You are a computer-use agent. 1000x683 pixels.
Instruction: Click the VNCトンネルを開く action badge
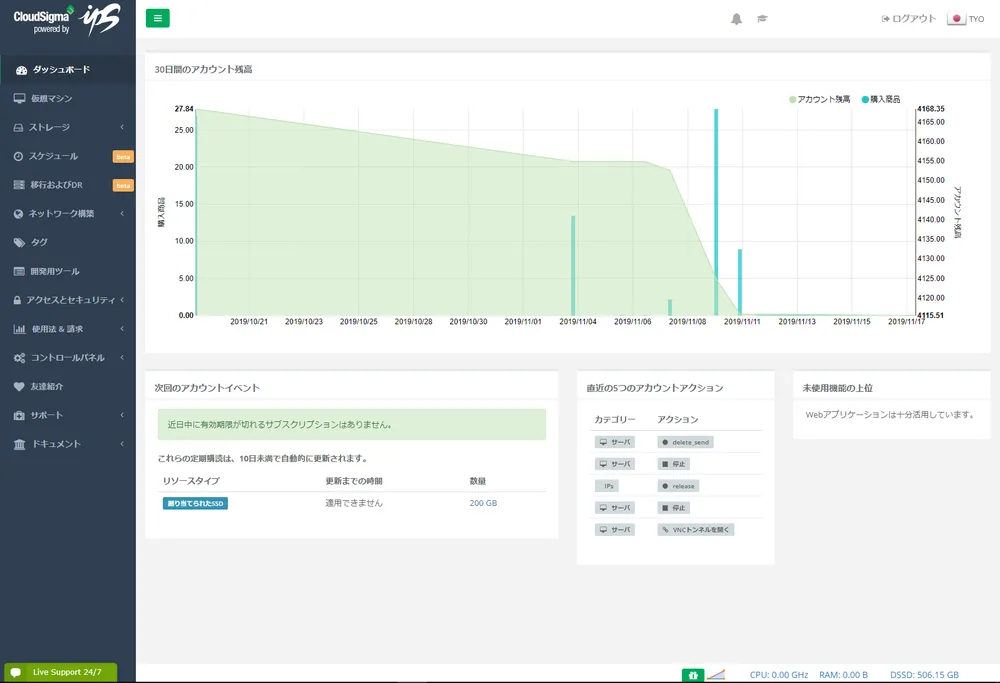click(x=696, y=529)
